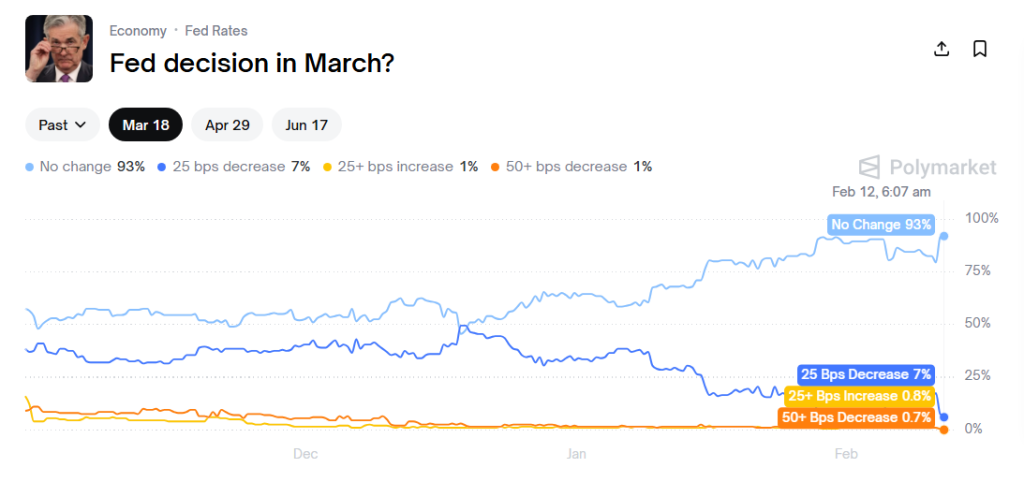
Task: Open the Economy category link
Action: (x=138, y=31)
